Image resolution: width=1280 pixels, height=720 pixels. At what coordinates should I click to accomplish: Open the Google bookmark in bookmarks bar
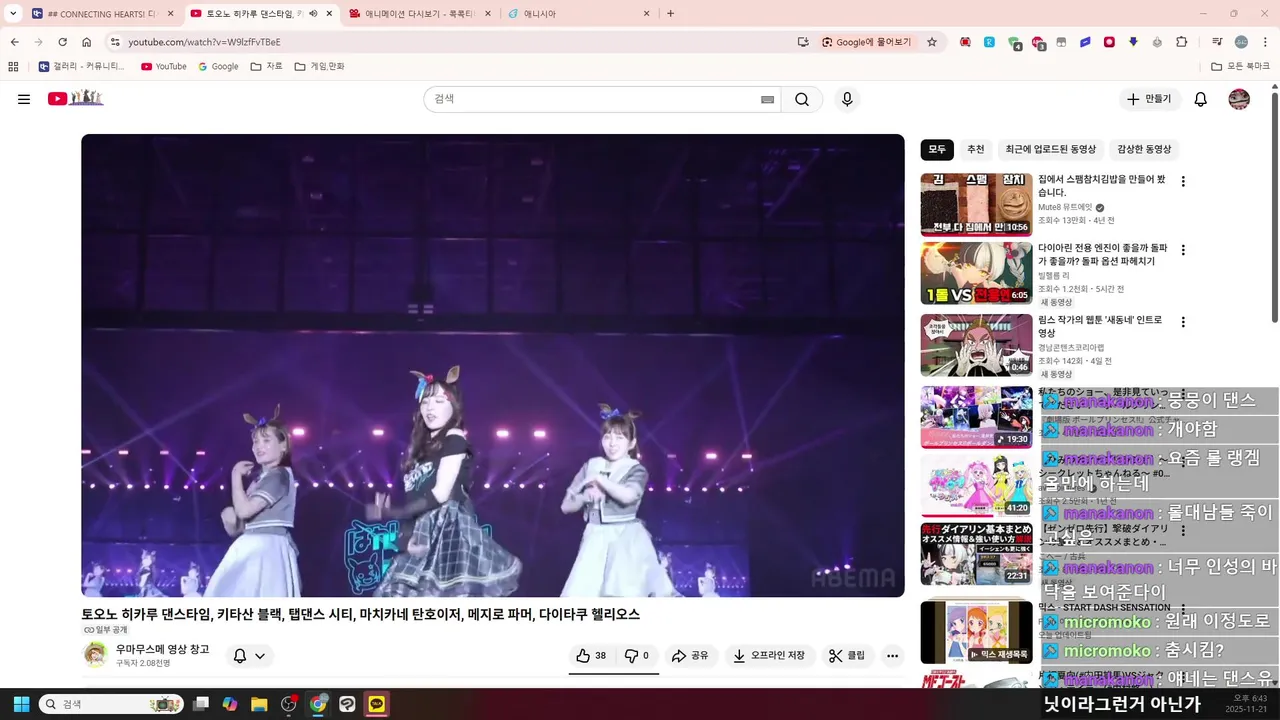point(218,66)
